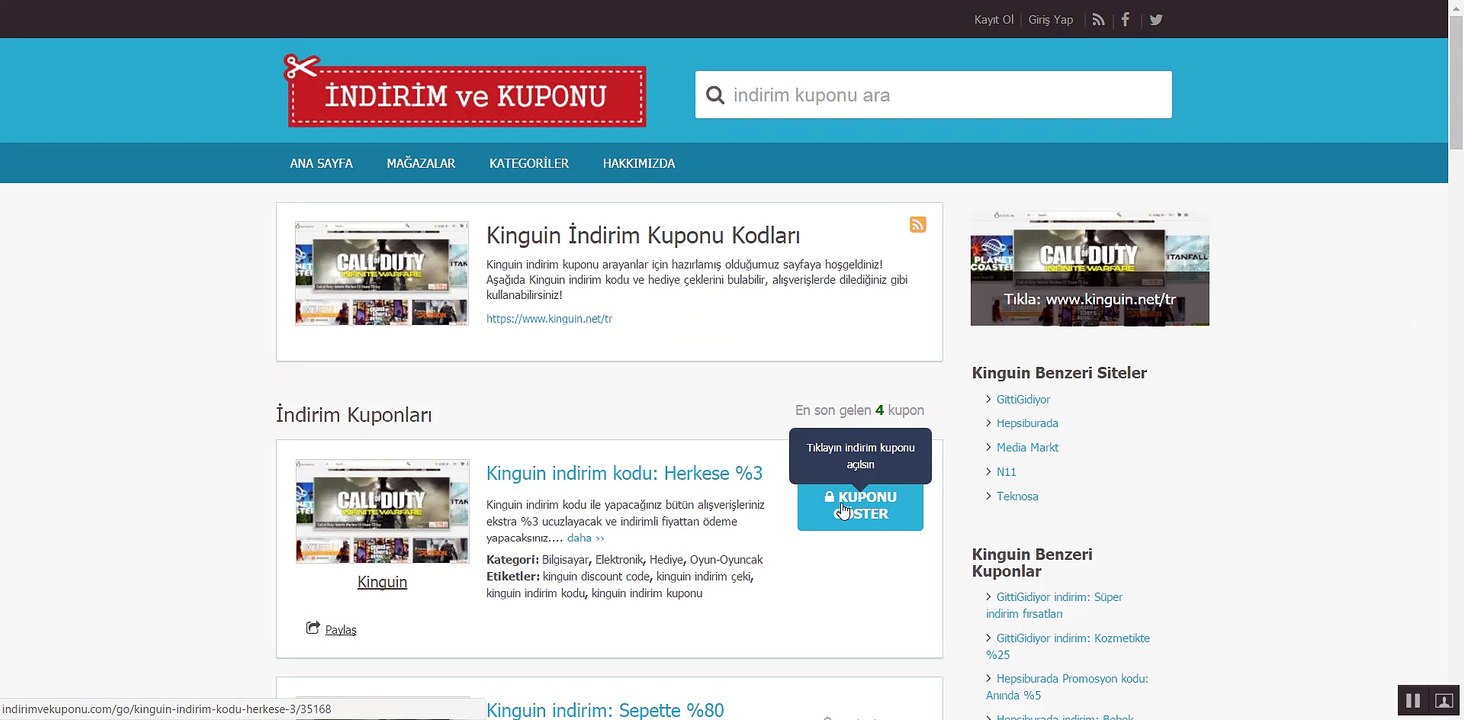Click the Kinguin Benzeri Siteler heading

point(1059,373)
